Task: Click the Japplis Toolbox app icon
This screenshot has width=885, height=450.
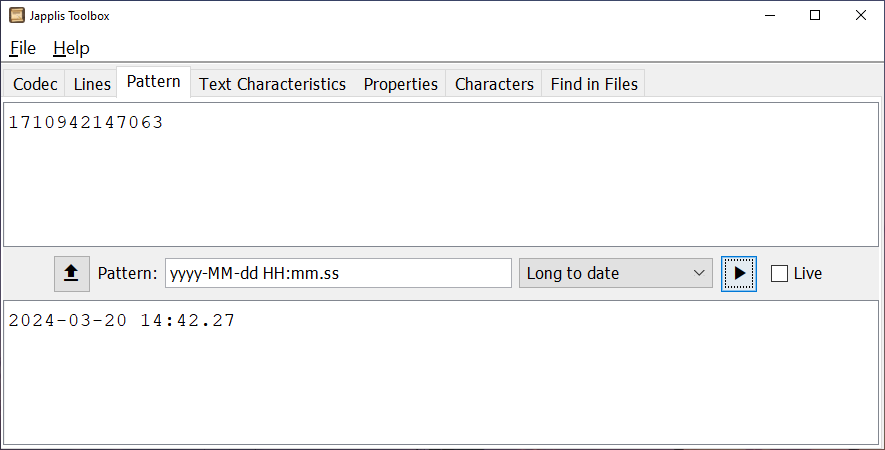Action: [x=17, y=15]
